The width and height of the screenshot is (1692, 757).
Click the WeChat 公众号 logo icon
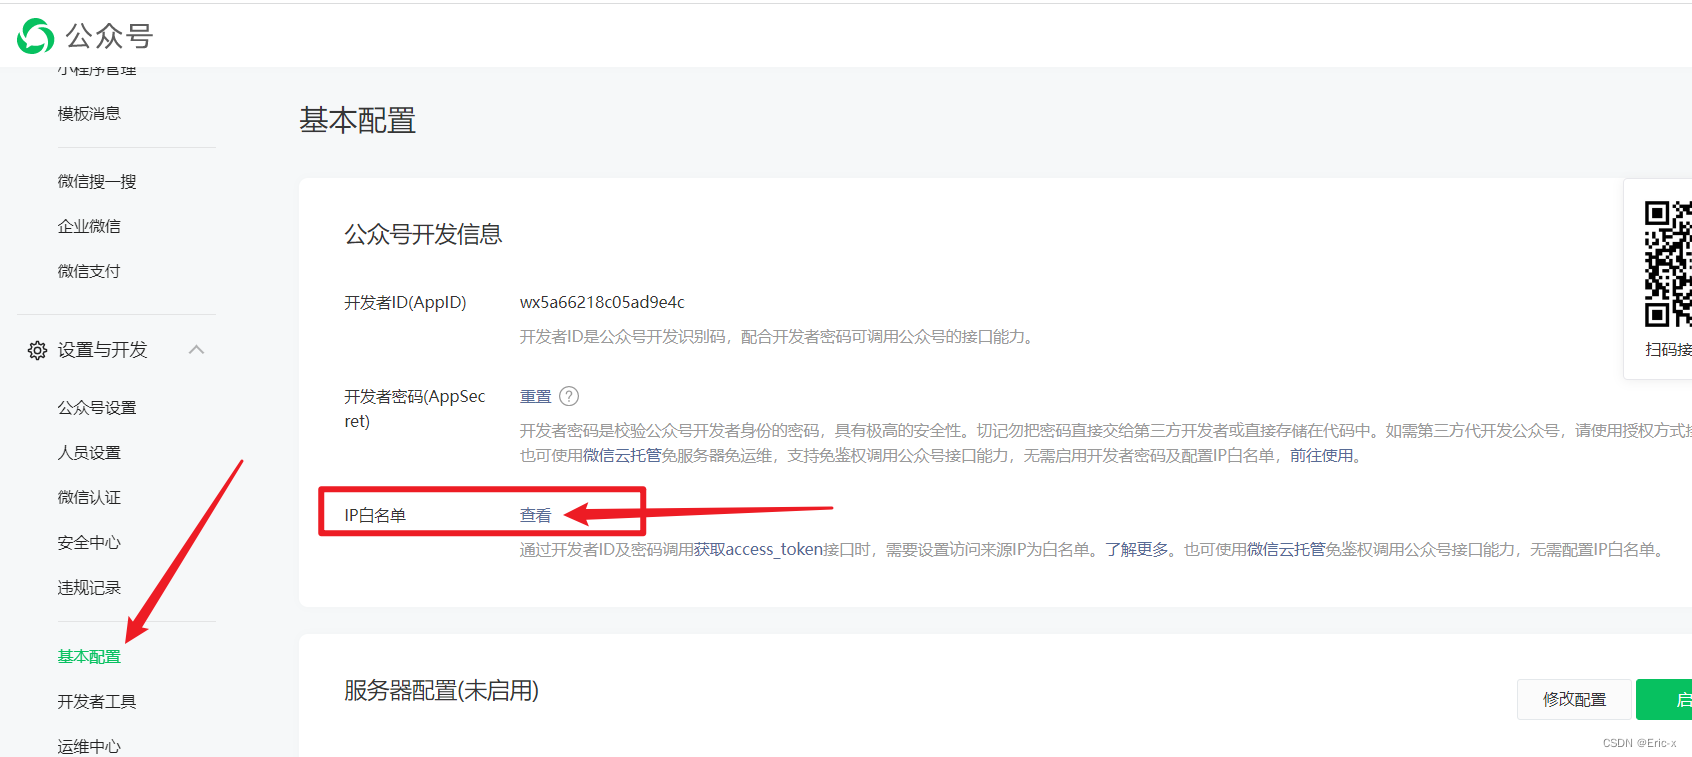pos(36,36)
